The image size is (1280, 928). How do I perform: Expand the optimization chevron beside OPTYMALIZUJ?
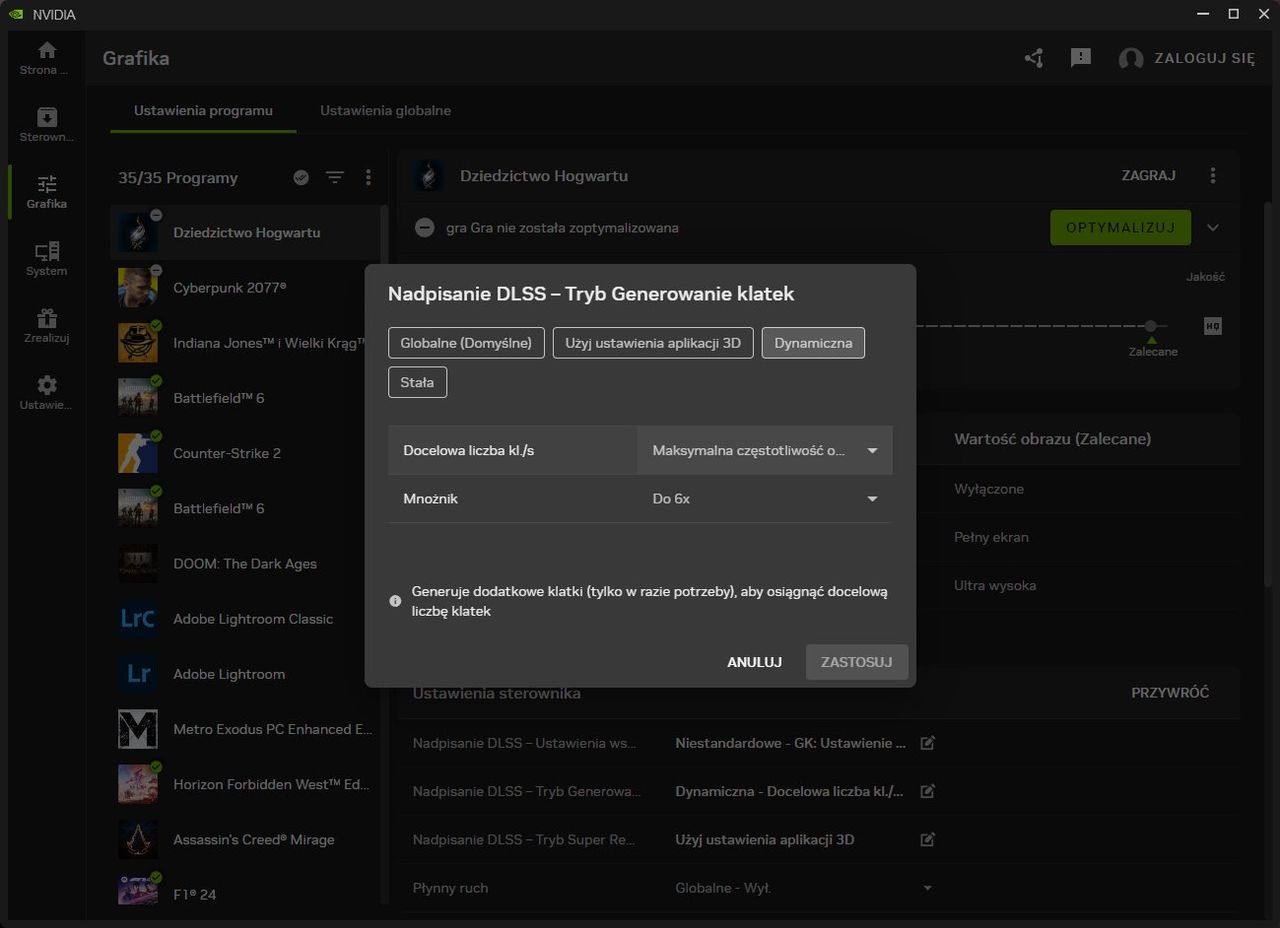coord(1213,228)
